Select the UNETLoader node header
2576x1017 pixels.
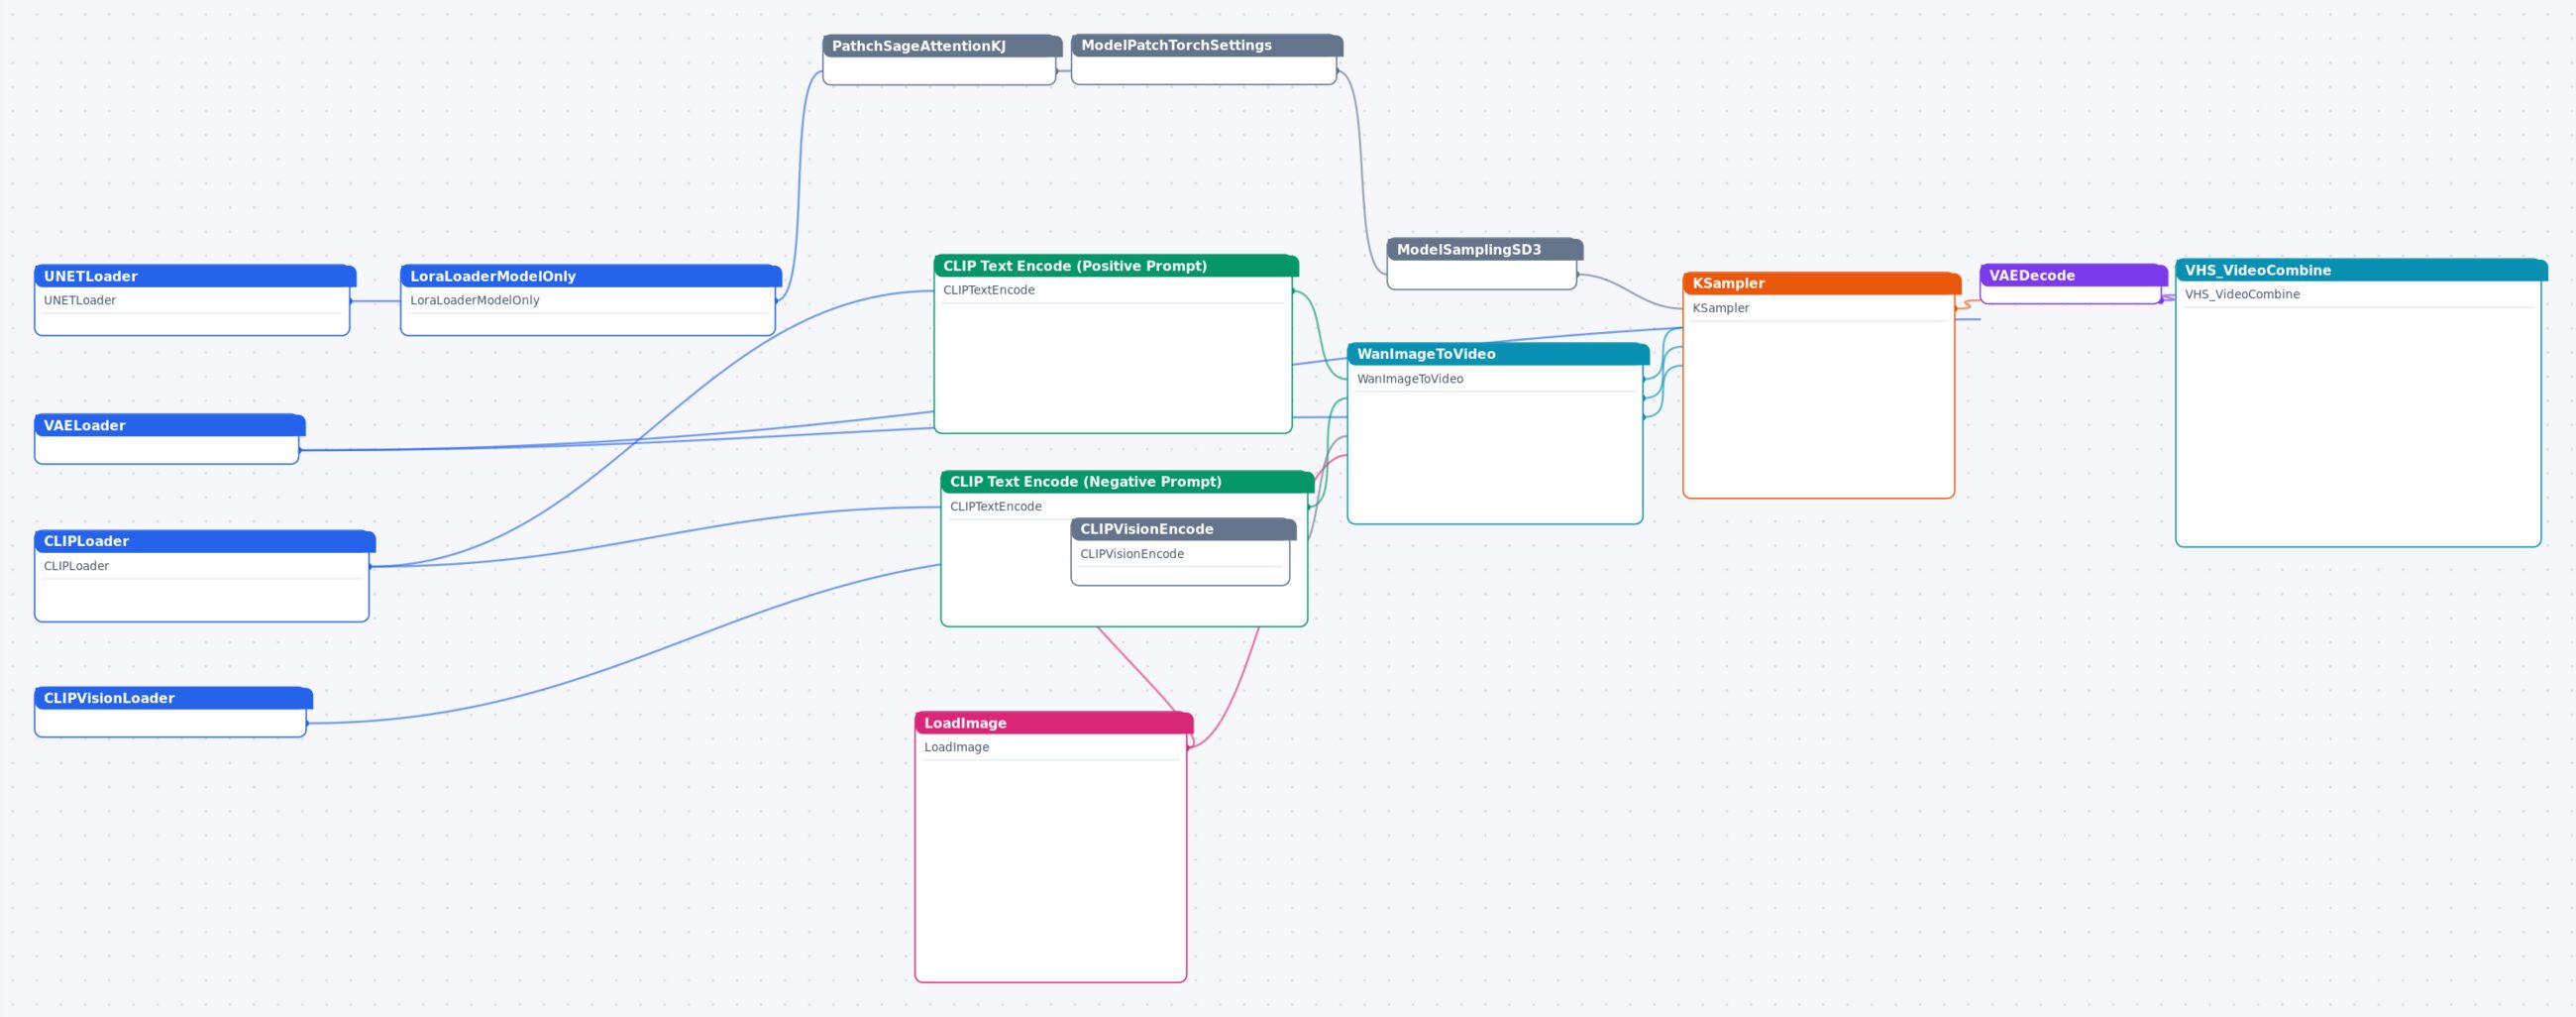[195, 276]
